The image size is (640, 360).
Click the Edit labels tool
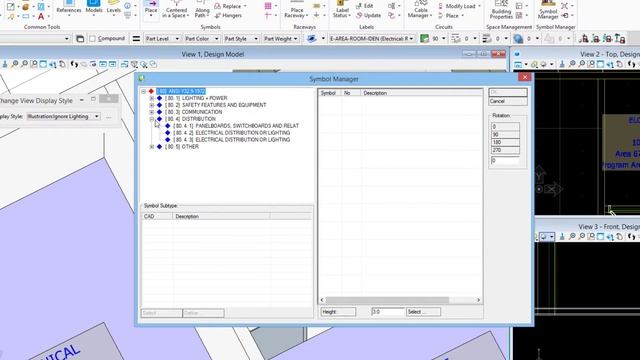tap(364, 6)
